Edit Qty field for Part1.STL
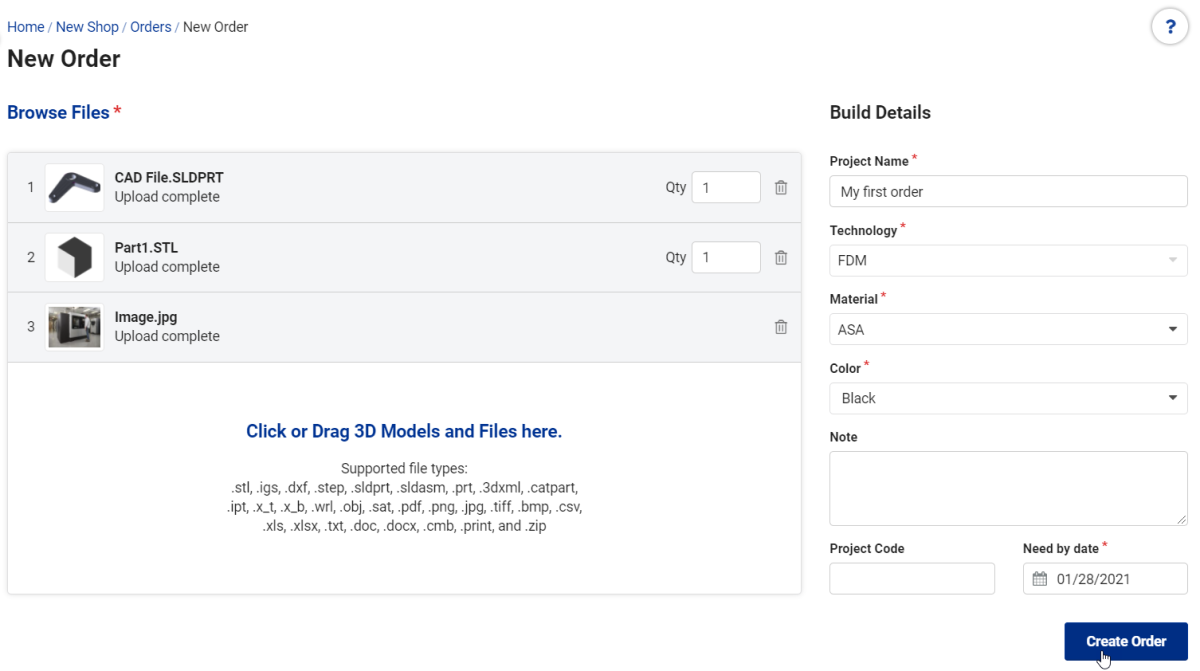This screenshot has width=1200, height=671. 726,257
